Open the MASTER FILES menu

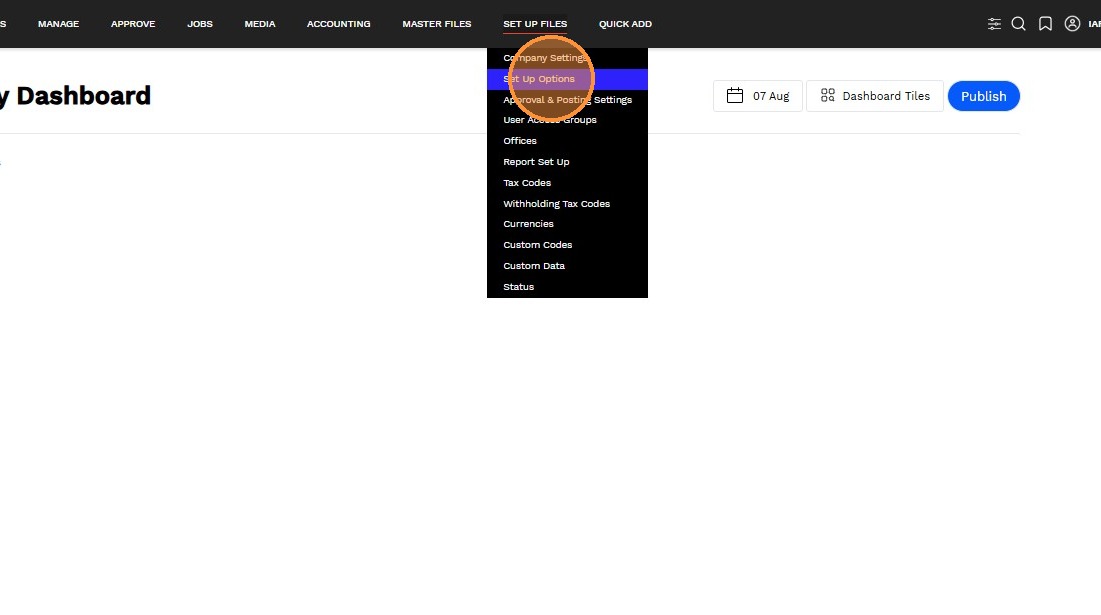(x=436, y=24)
